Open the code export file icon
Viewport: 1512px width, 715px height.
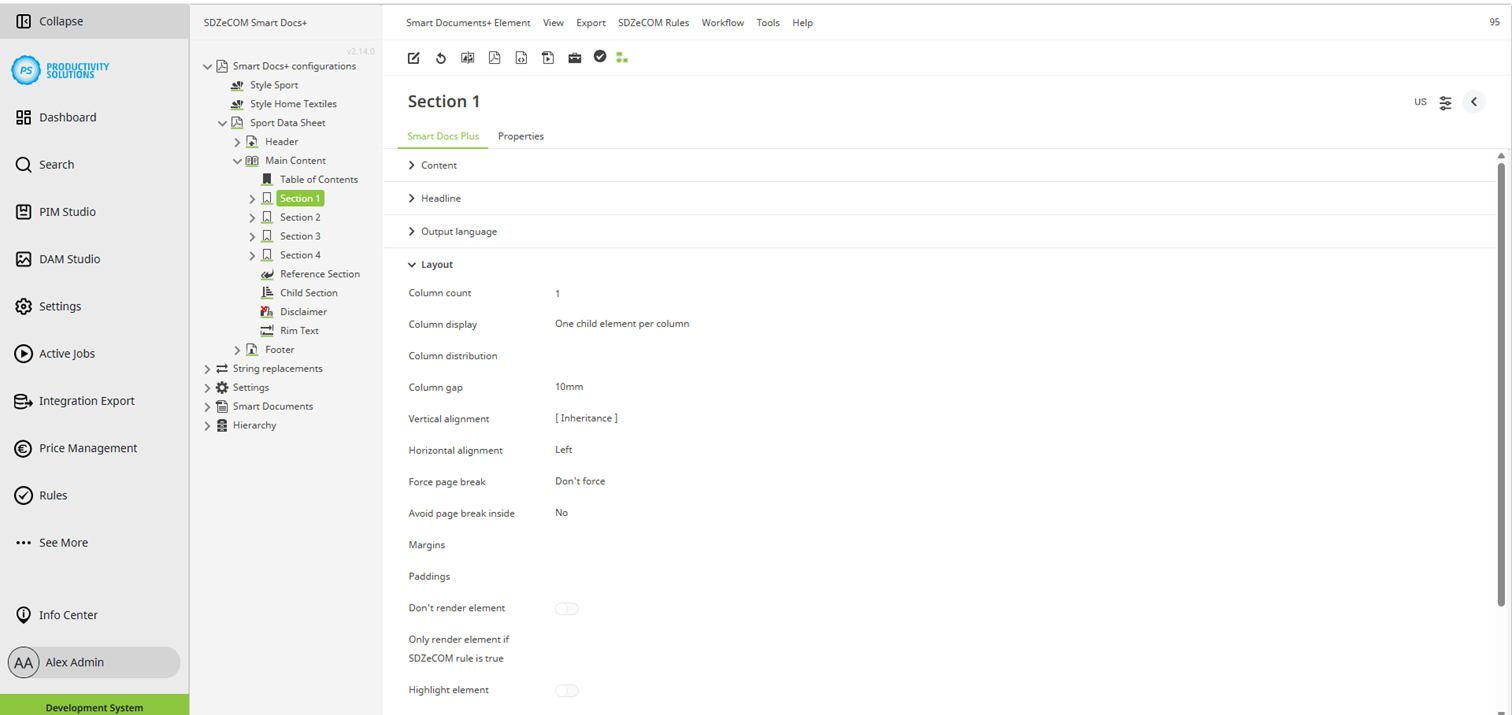521,57
